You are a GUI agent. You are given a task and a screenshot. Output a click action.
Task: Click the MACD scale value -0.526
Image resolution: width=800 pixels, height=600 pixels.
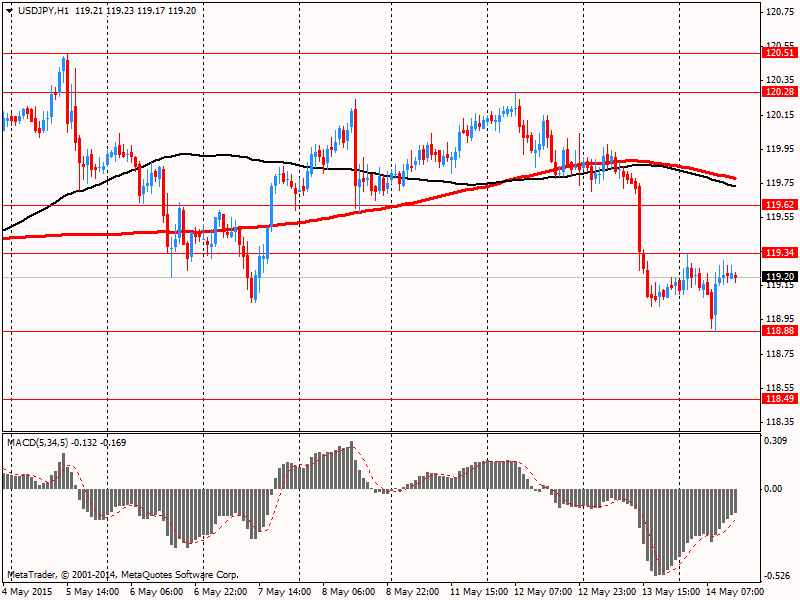[776, 576]
